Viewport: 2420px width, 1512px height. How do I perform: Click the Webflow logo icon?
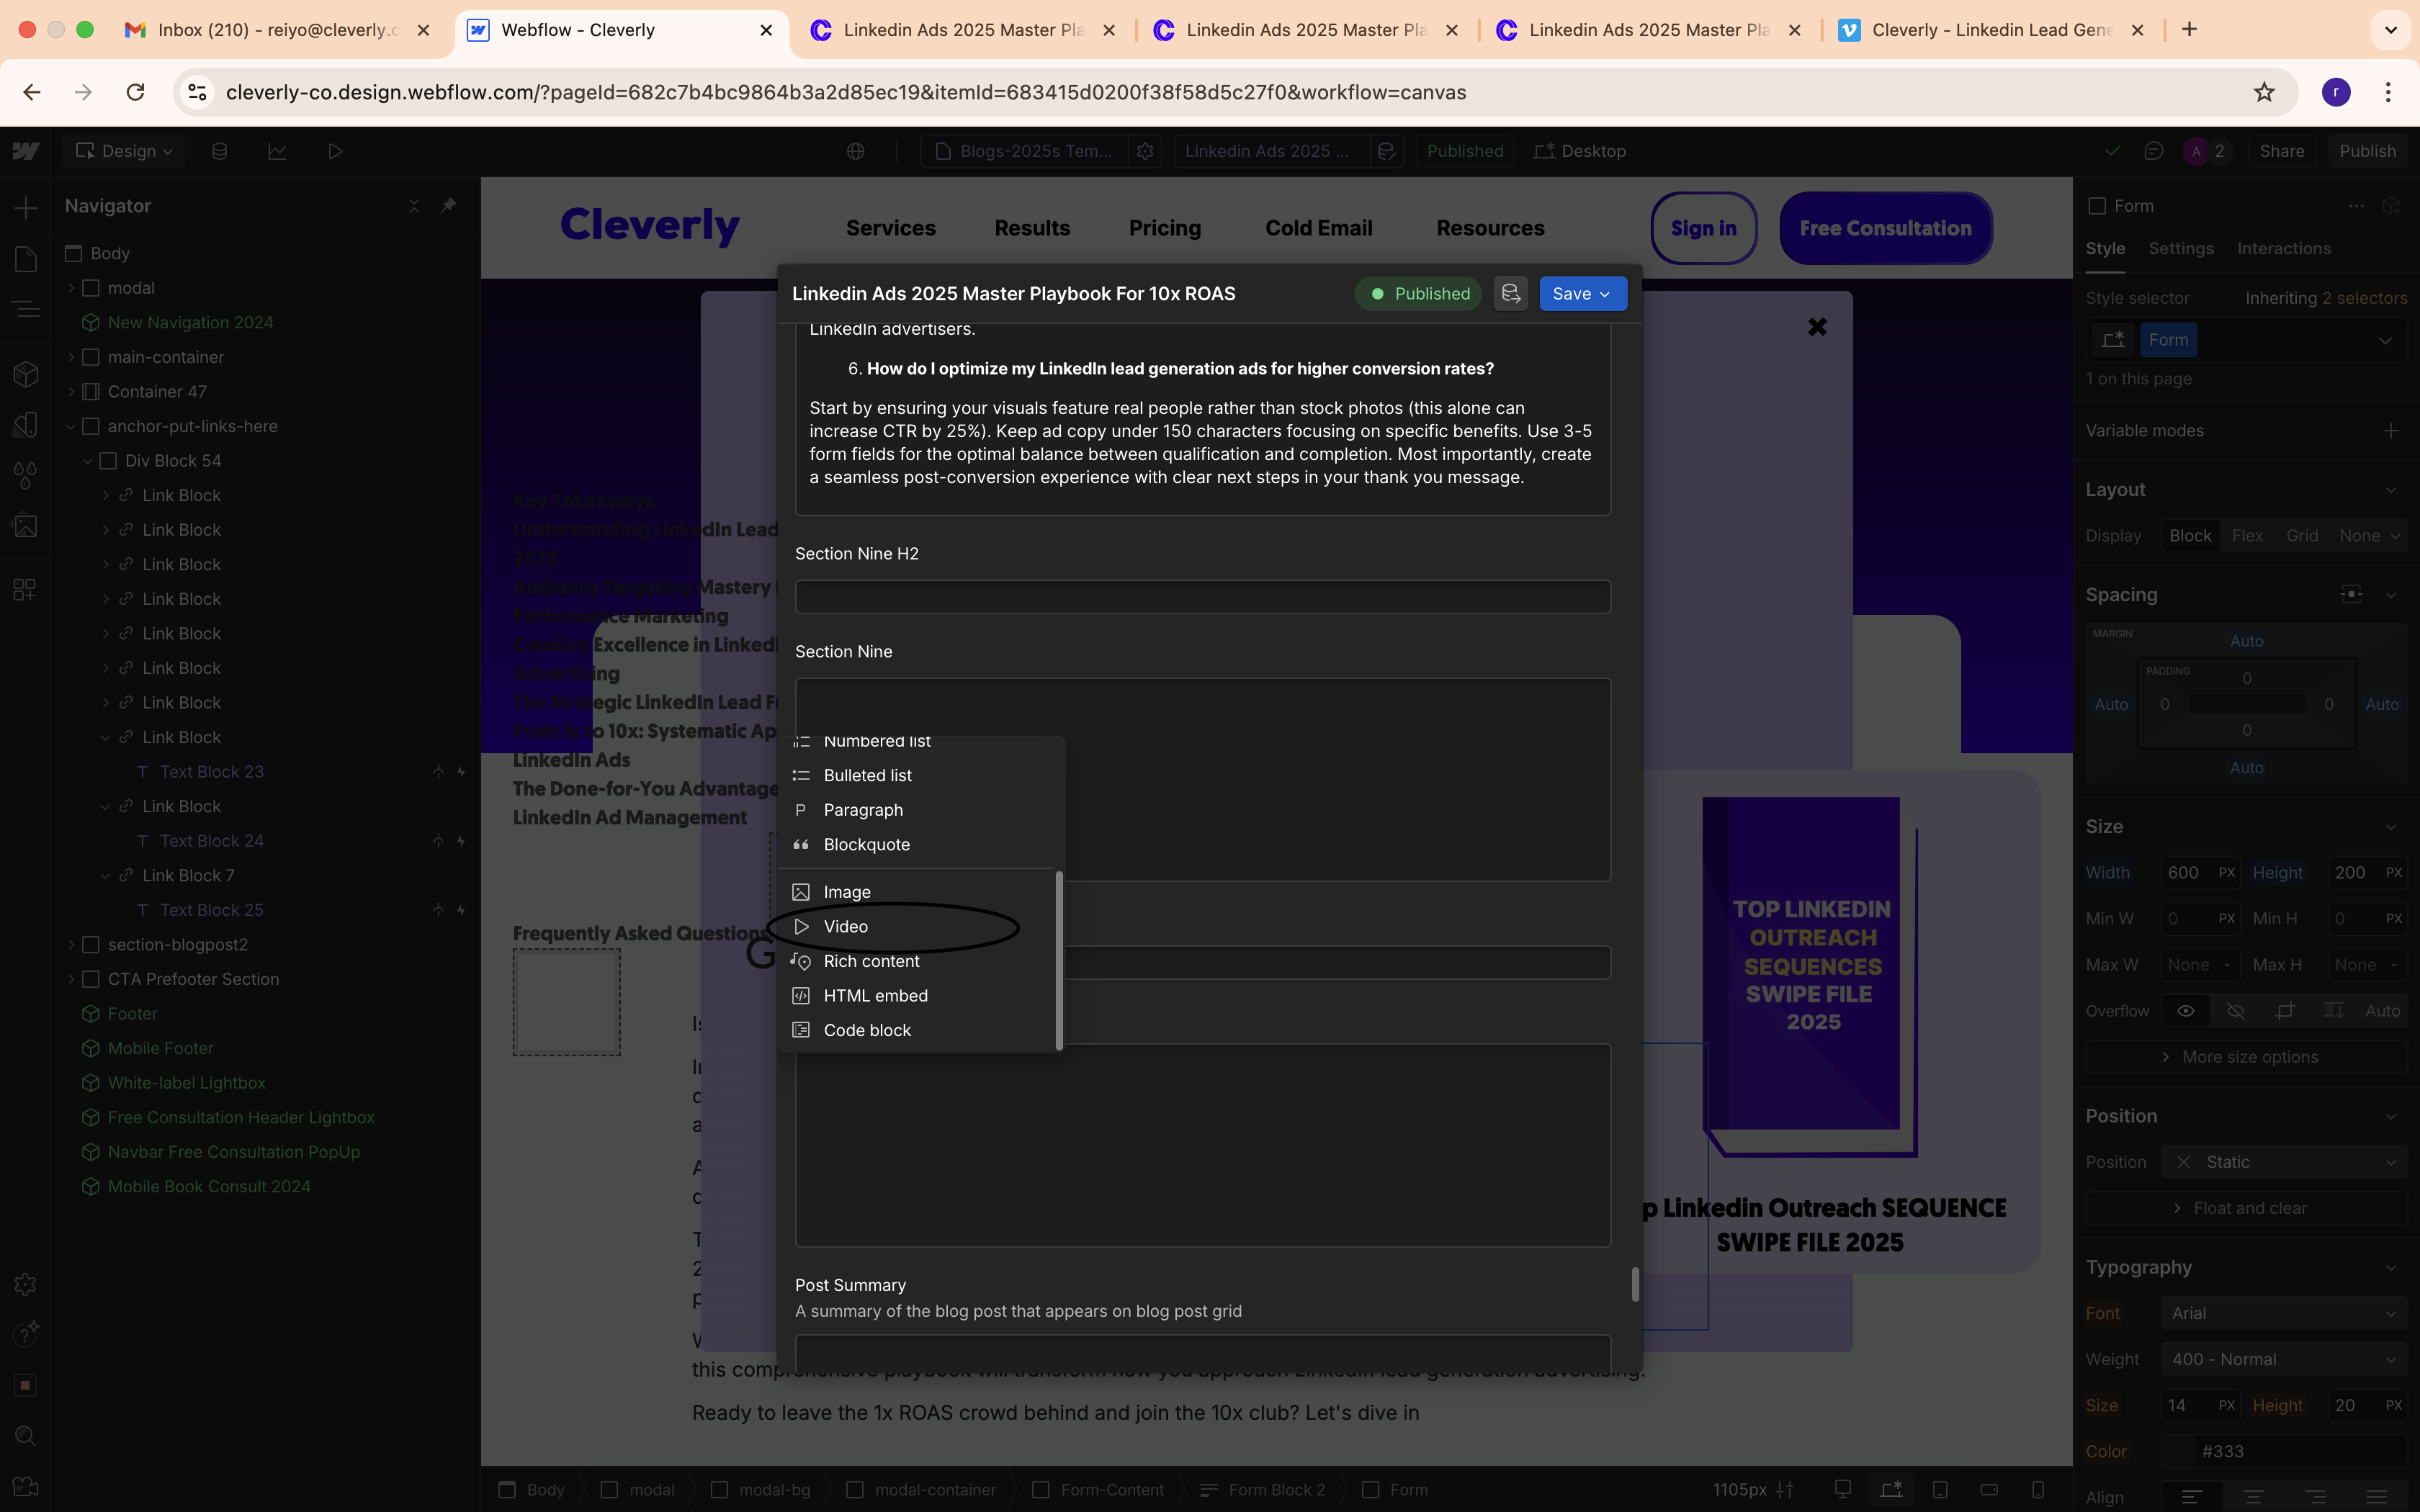point(26,151)
